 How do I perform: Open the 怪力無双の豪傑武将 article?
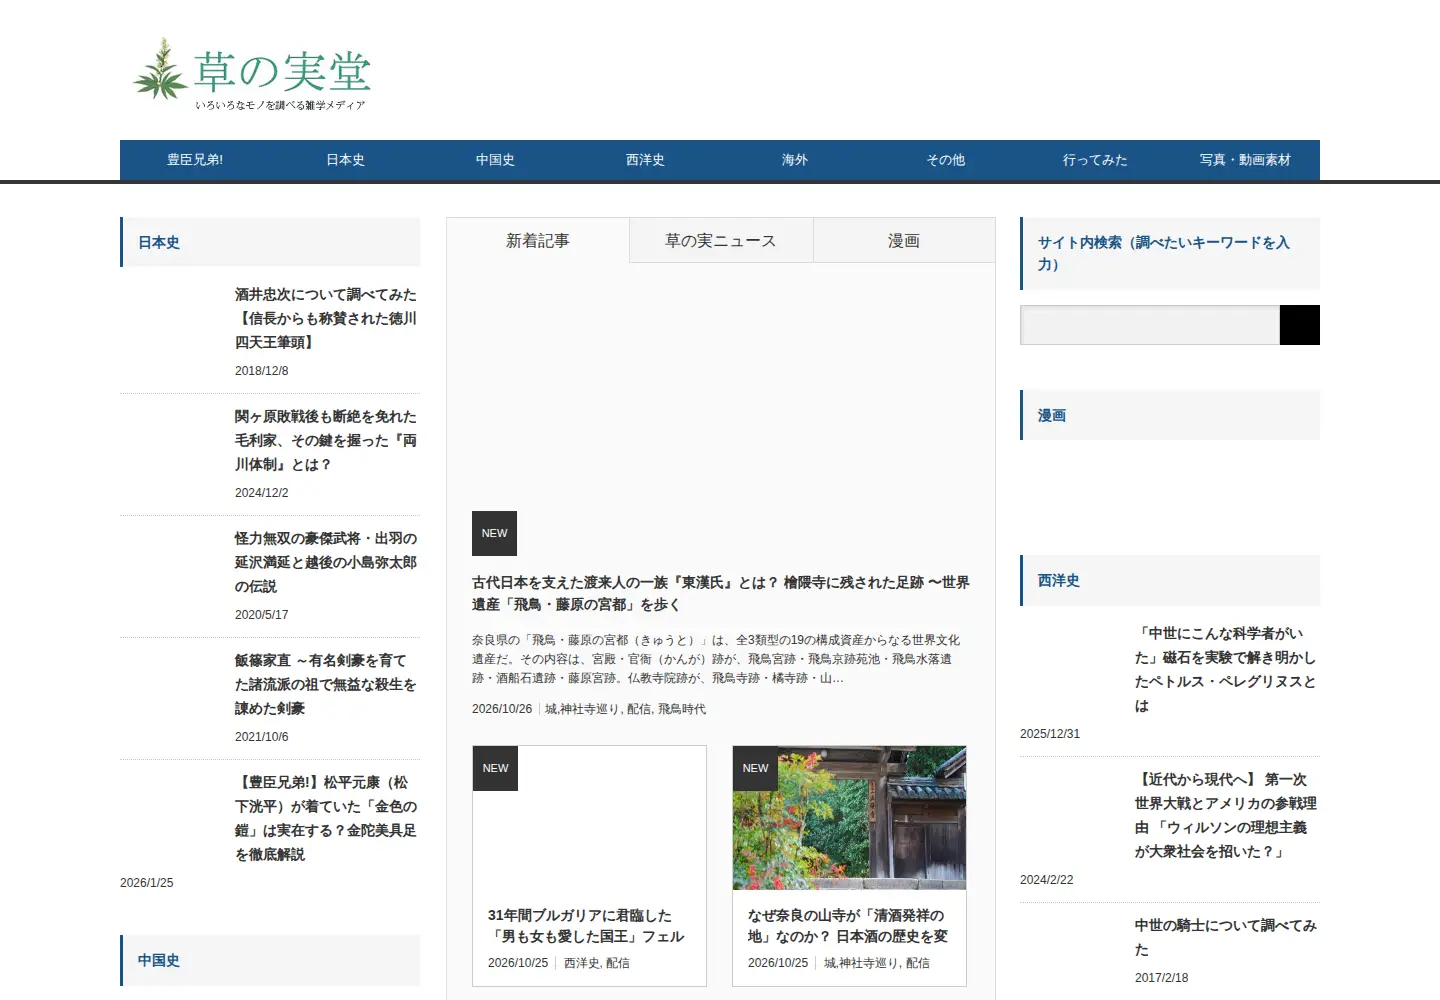(x=326, y=562)
